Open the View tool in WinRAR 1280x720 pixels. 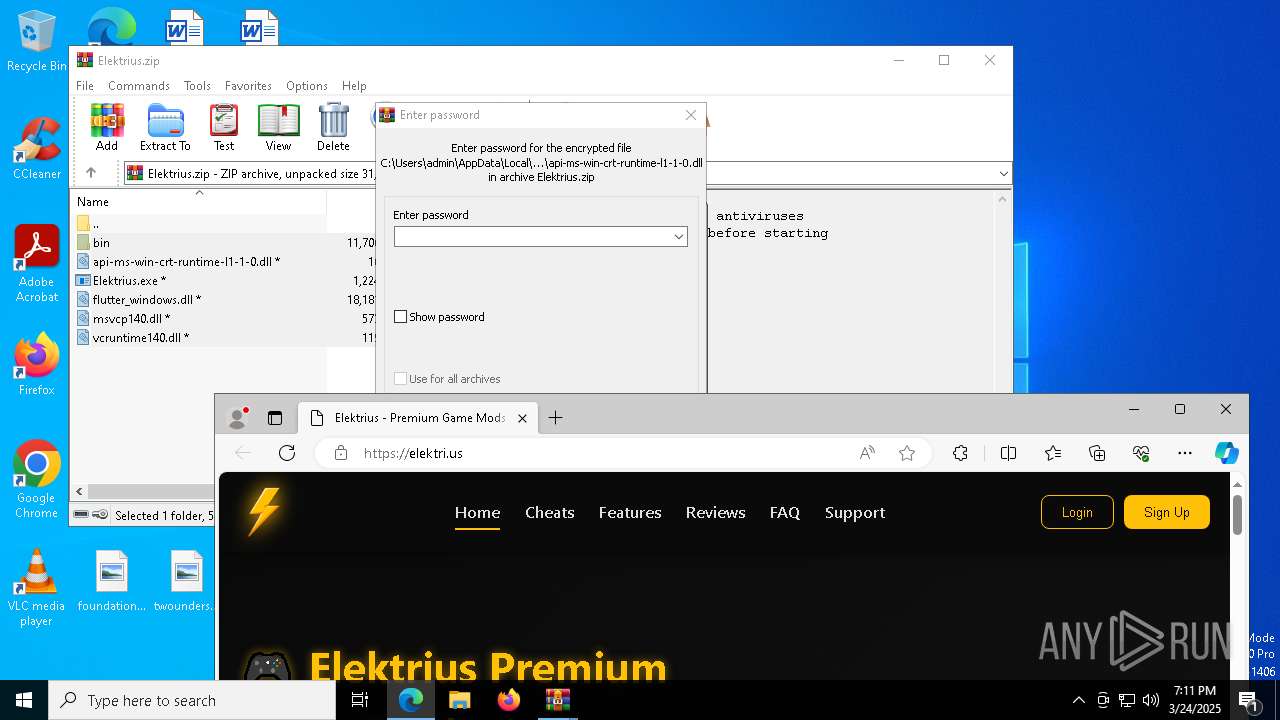coord(278,127)
